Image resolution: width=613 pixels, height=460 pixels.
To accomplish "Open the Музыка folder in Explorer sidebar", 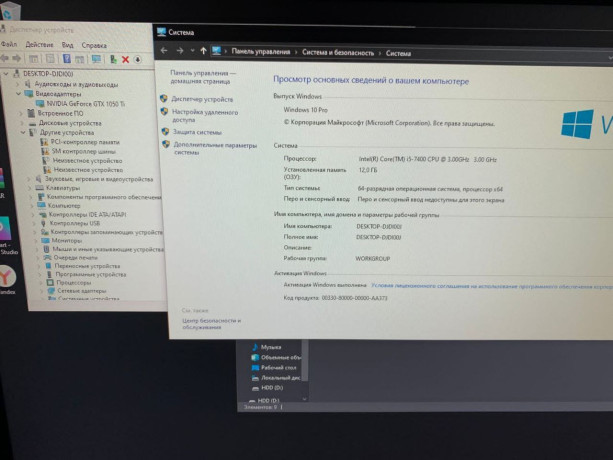I will pos(271,346).
